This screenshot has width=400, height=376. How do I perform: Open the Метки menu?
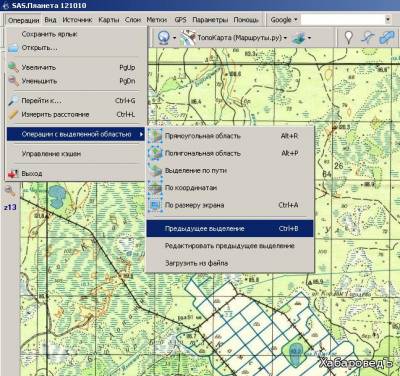(156, 20)
